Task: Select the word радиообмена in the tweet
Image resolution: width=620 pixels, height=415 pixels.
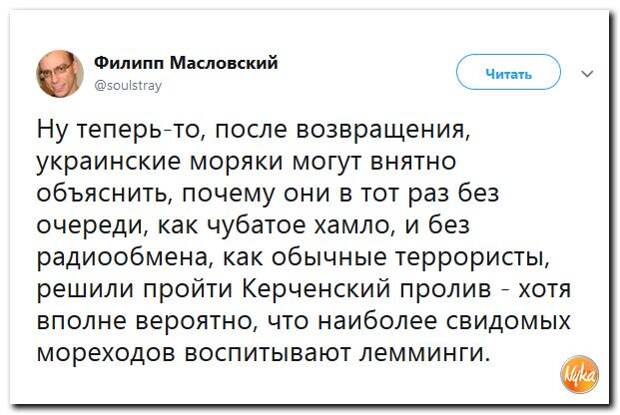Action: pos(122,257)
